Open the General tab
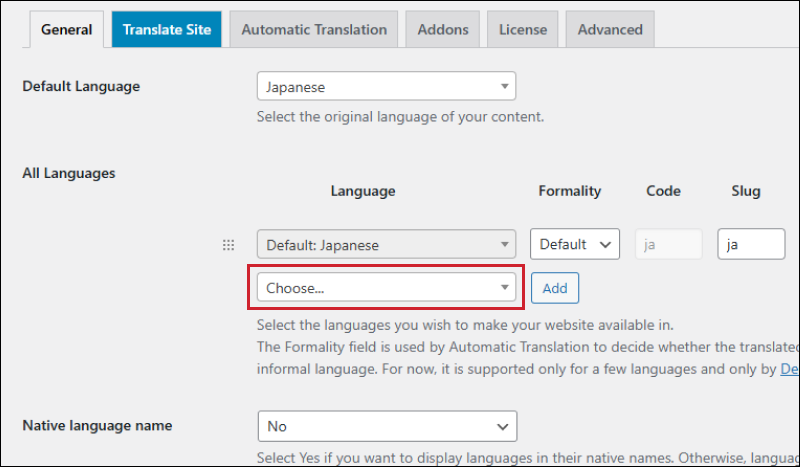800x467 pixels. coord(66,30)
